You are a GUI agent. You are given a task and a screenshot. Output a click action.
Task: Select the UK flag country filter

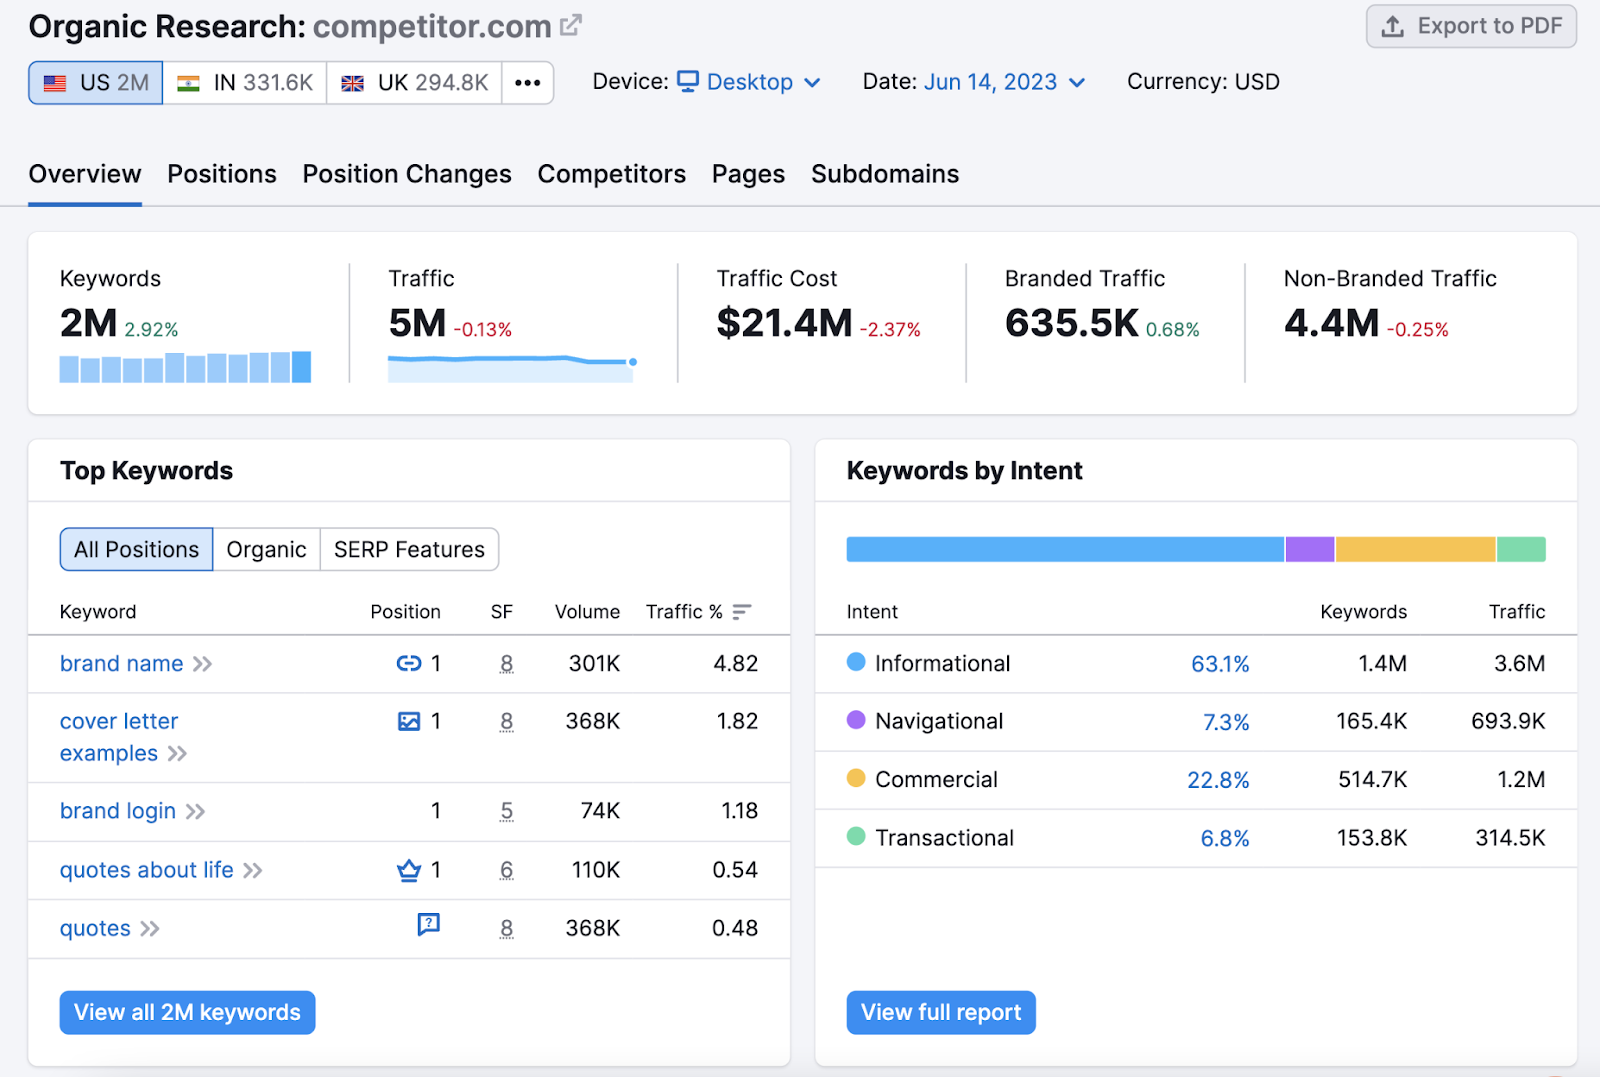413,82
